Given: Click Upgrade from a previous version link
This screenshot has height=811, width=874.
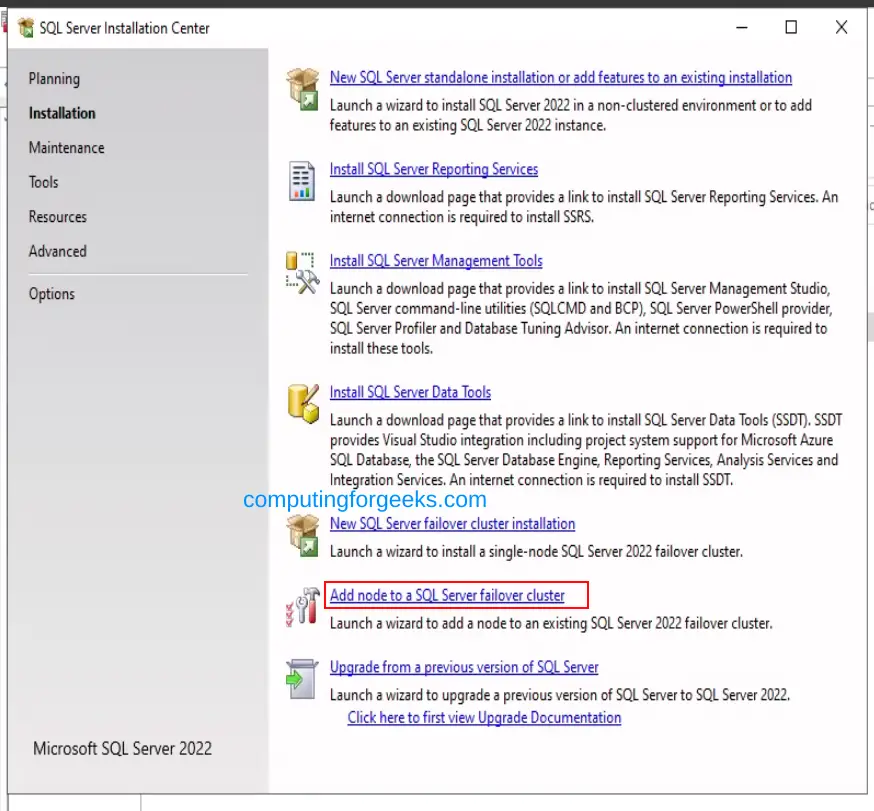Looking at the screenshot, I should (464, 667).
